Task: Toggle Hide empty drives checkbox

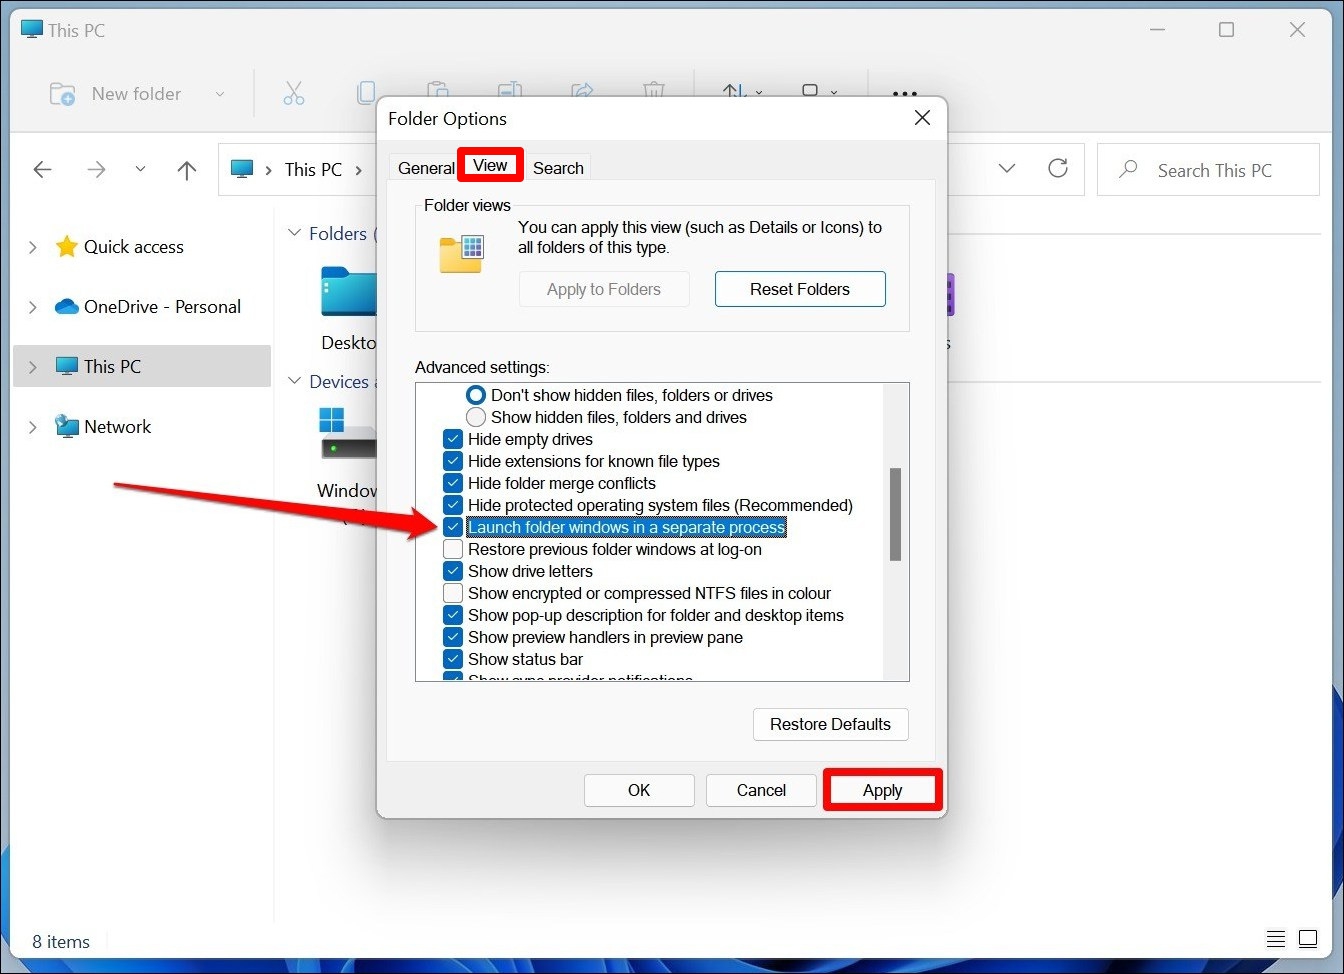Action: (x=453, y=439)
